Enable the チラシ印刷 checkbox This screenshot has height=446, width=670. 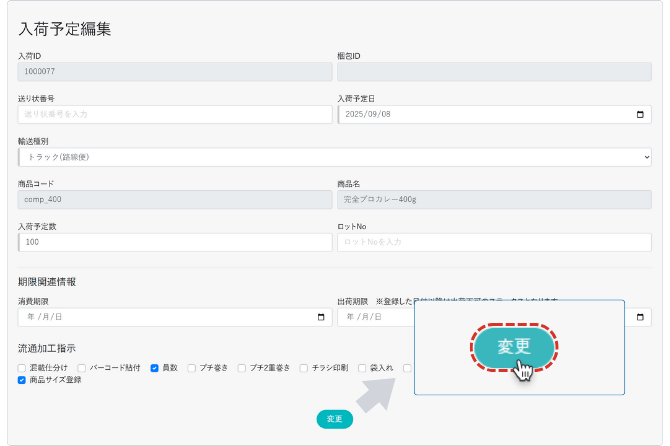(x=305, y=368)
